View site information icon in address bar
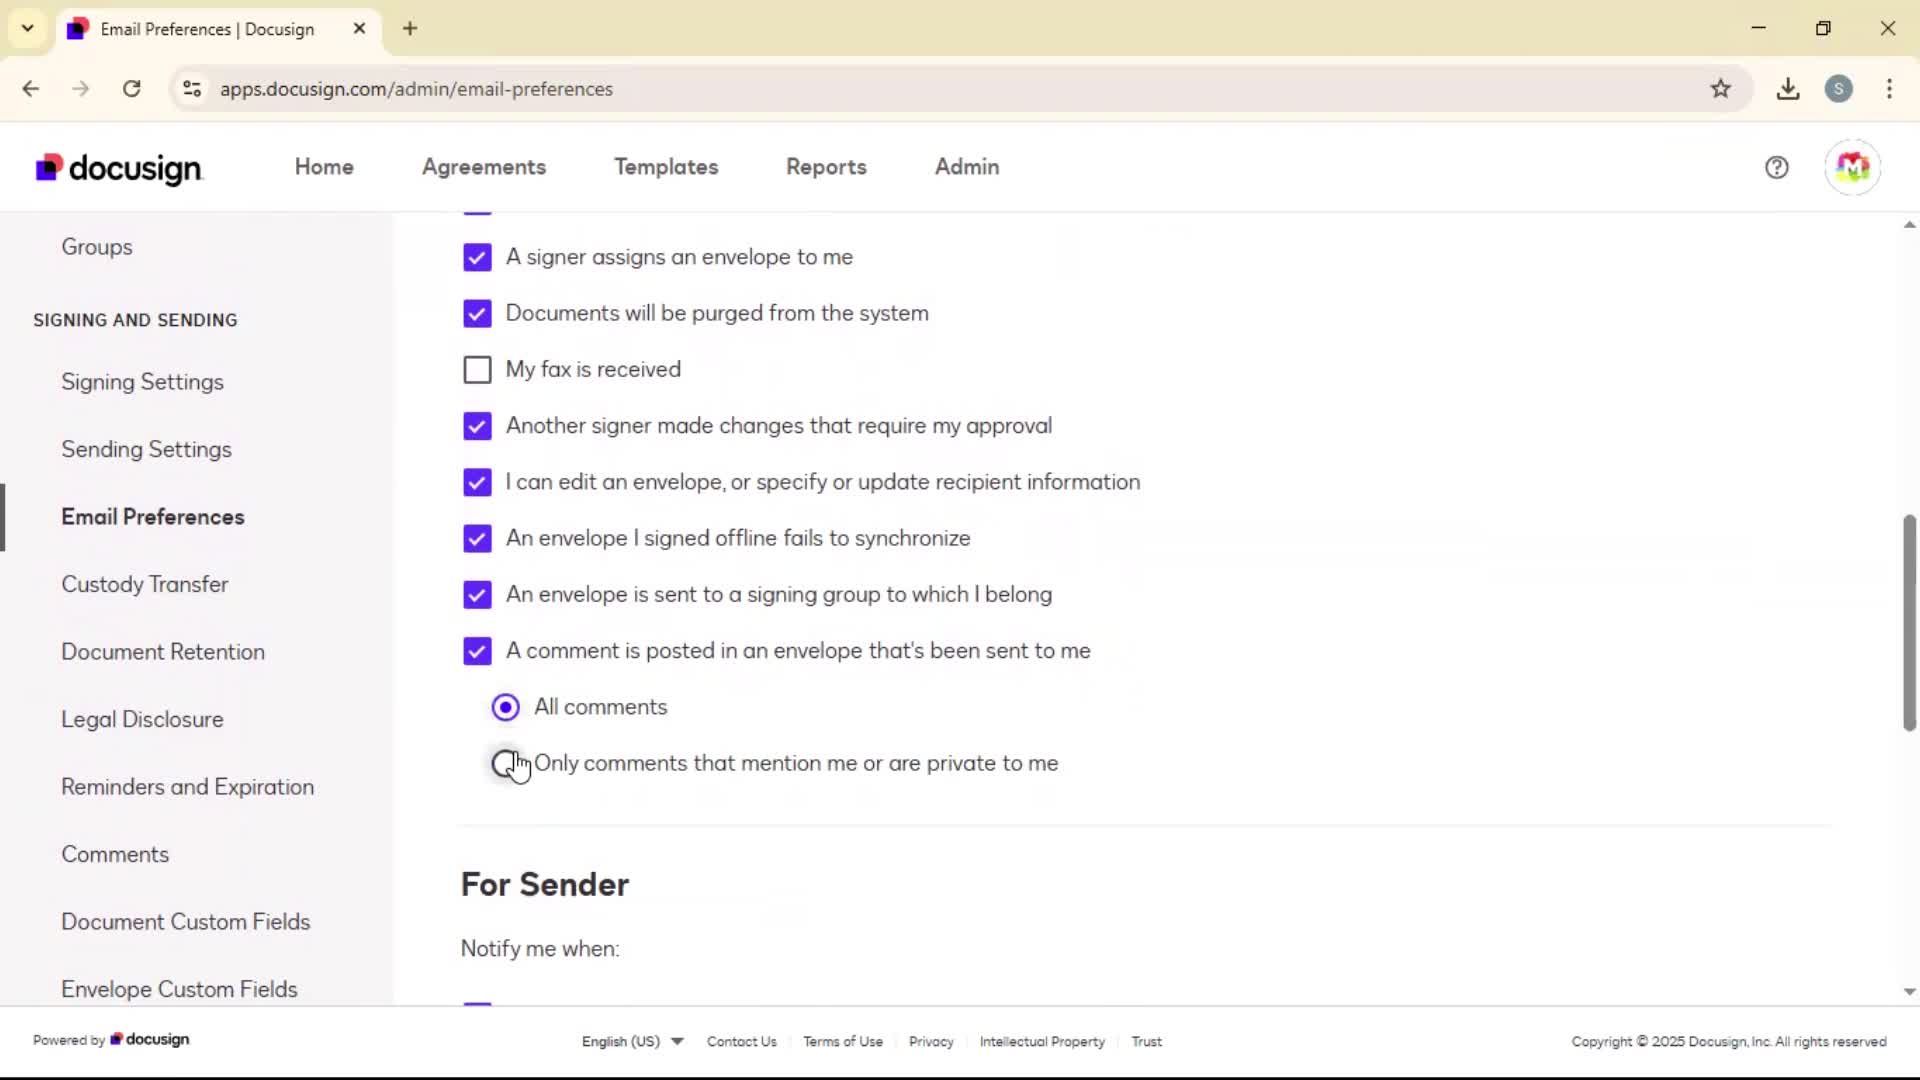The width and height of the screenshot is (1920, 1080). point(192,89)
